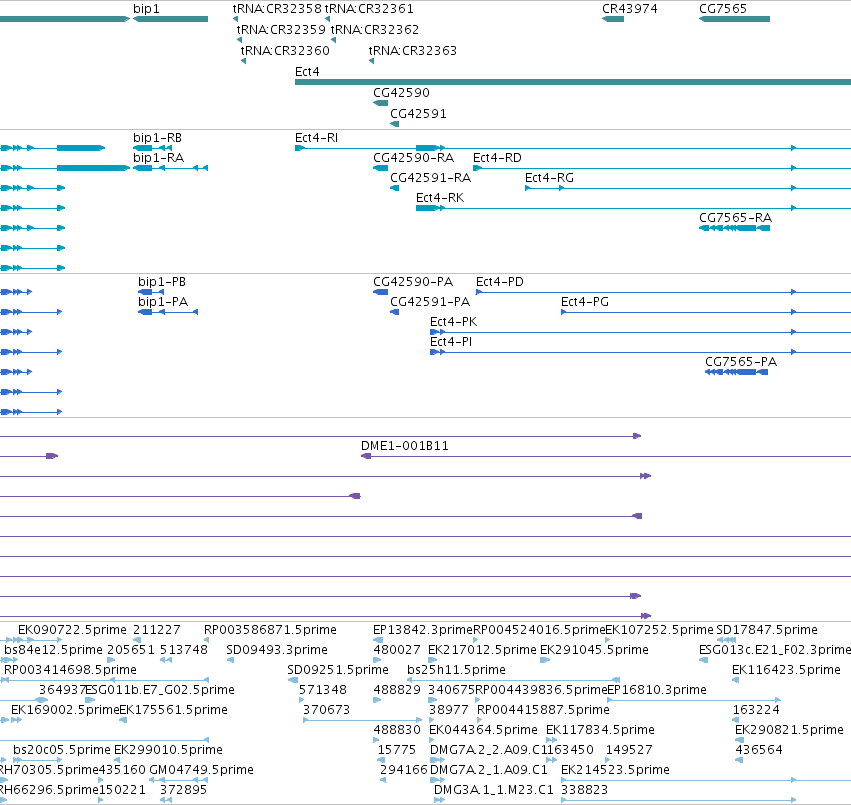
Task: Click the CG7565 gene label
Action: tap(723, 9)
